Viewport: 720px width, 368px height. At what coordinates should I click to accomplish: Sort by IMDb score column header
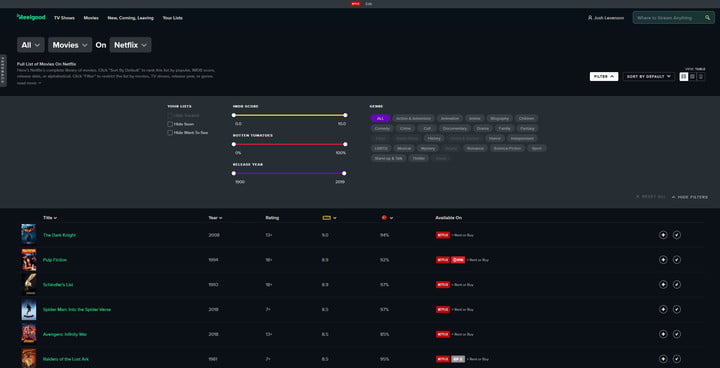tap(329, 218)
